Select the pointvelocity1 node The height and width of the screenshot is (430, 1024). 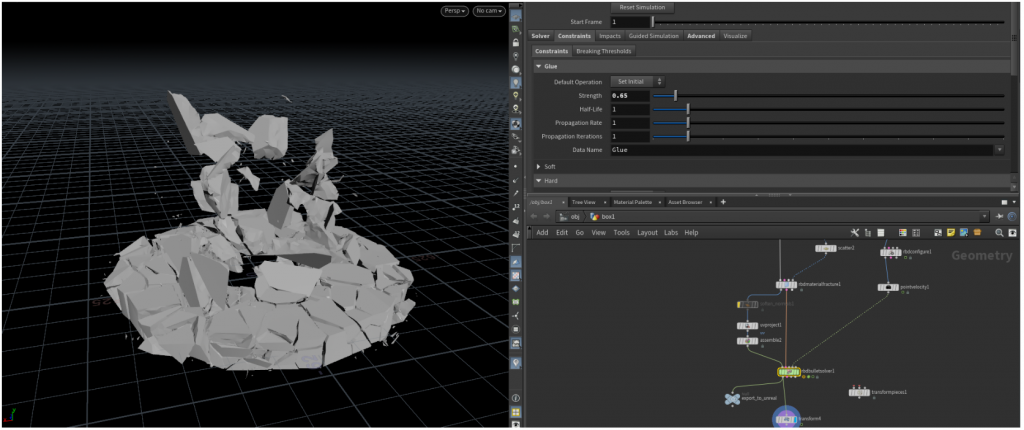888,287
